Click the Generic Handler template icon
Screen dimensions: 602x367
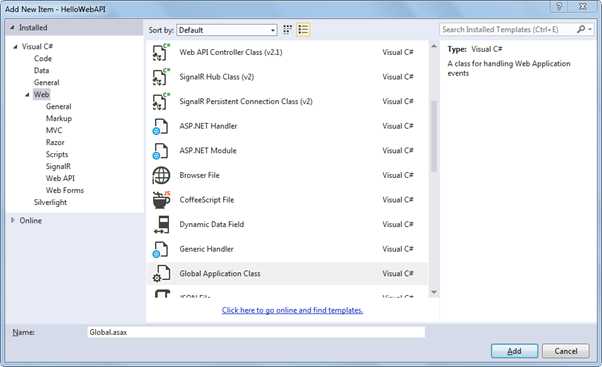161,249
